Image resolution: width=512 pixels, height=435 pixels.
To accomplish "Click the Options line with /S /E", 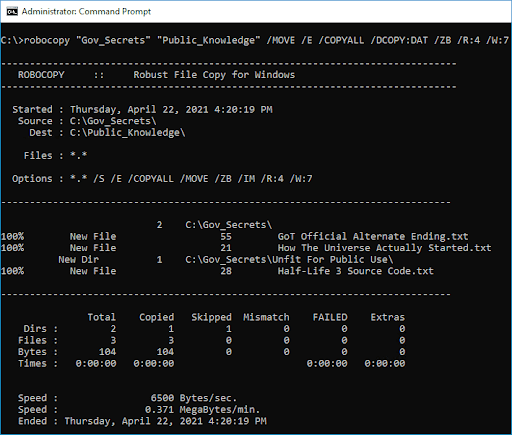I will click(x=162, y=179).
